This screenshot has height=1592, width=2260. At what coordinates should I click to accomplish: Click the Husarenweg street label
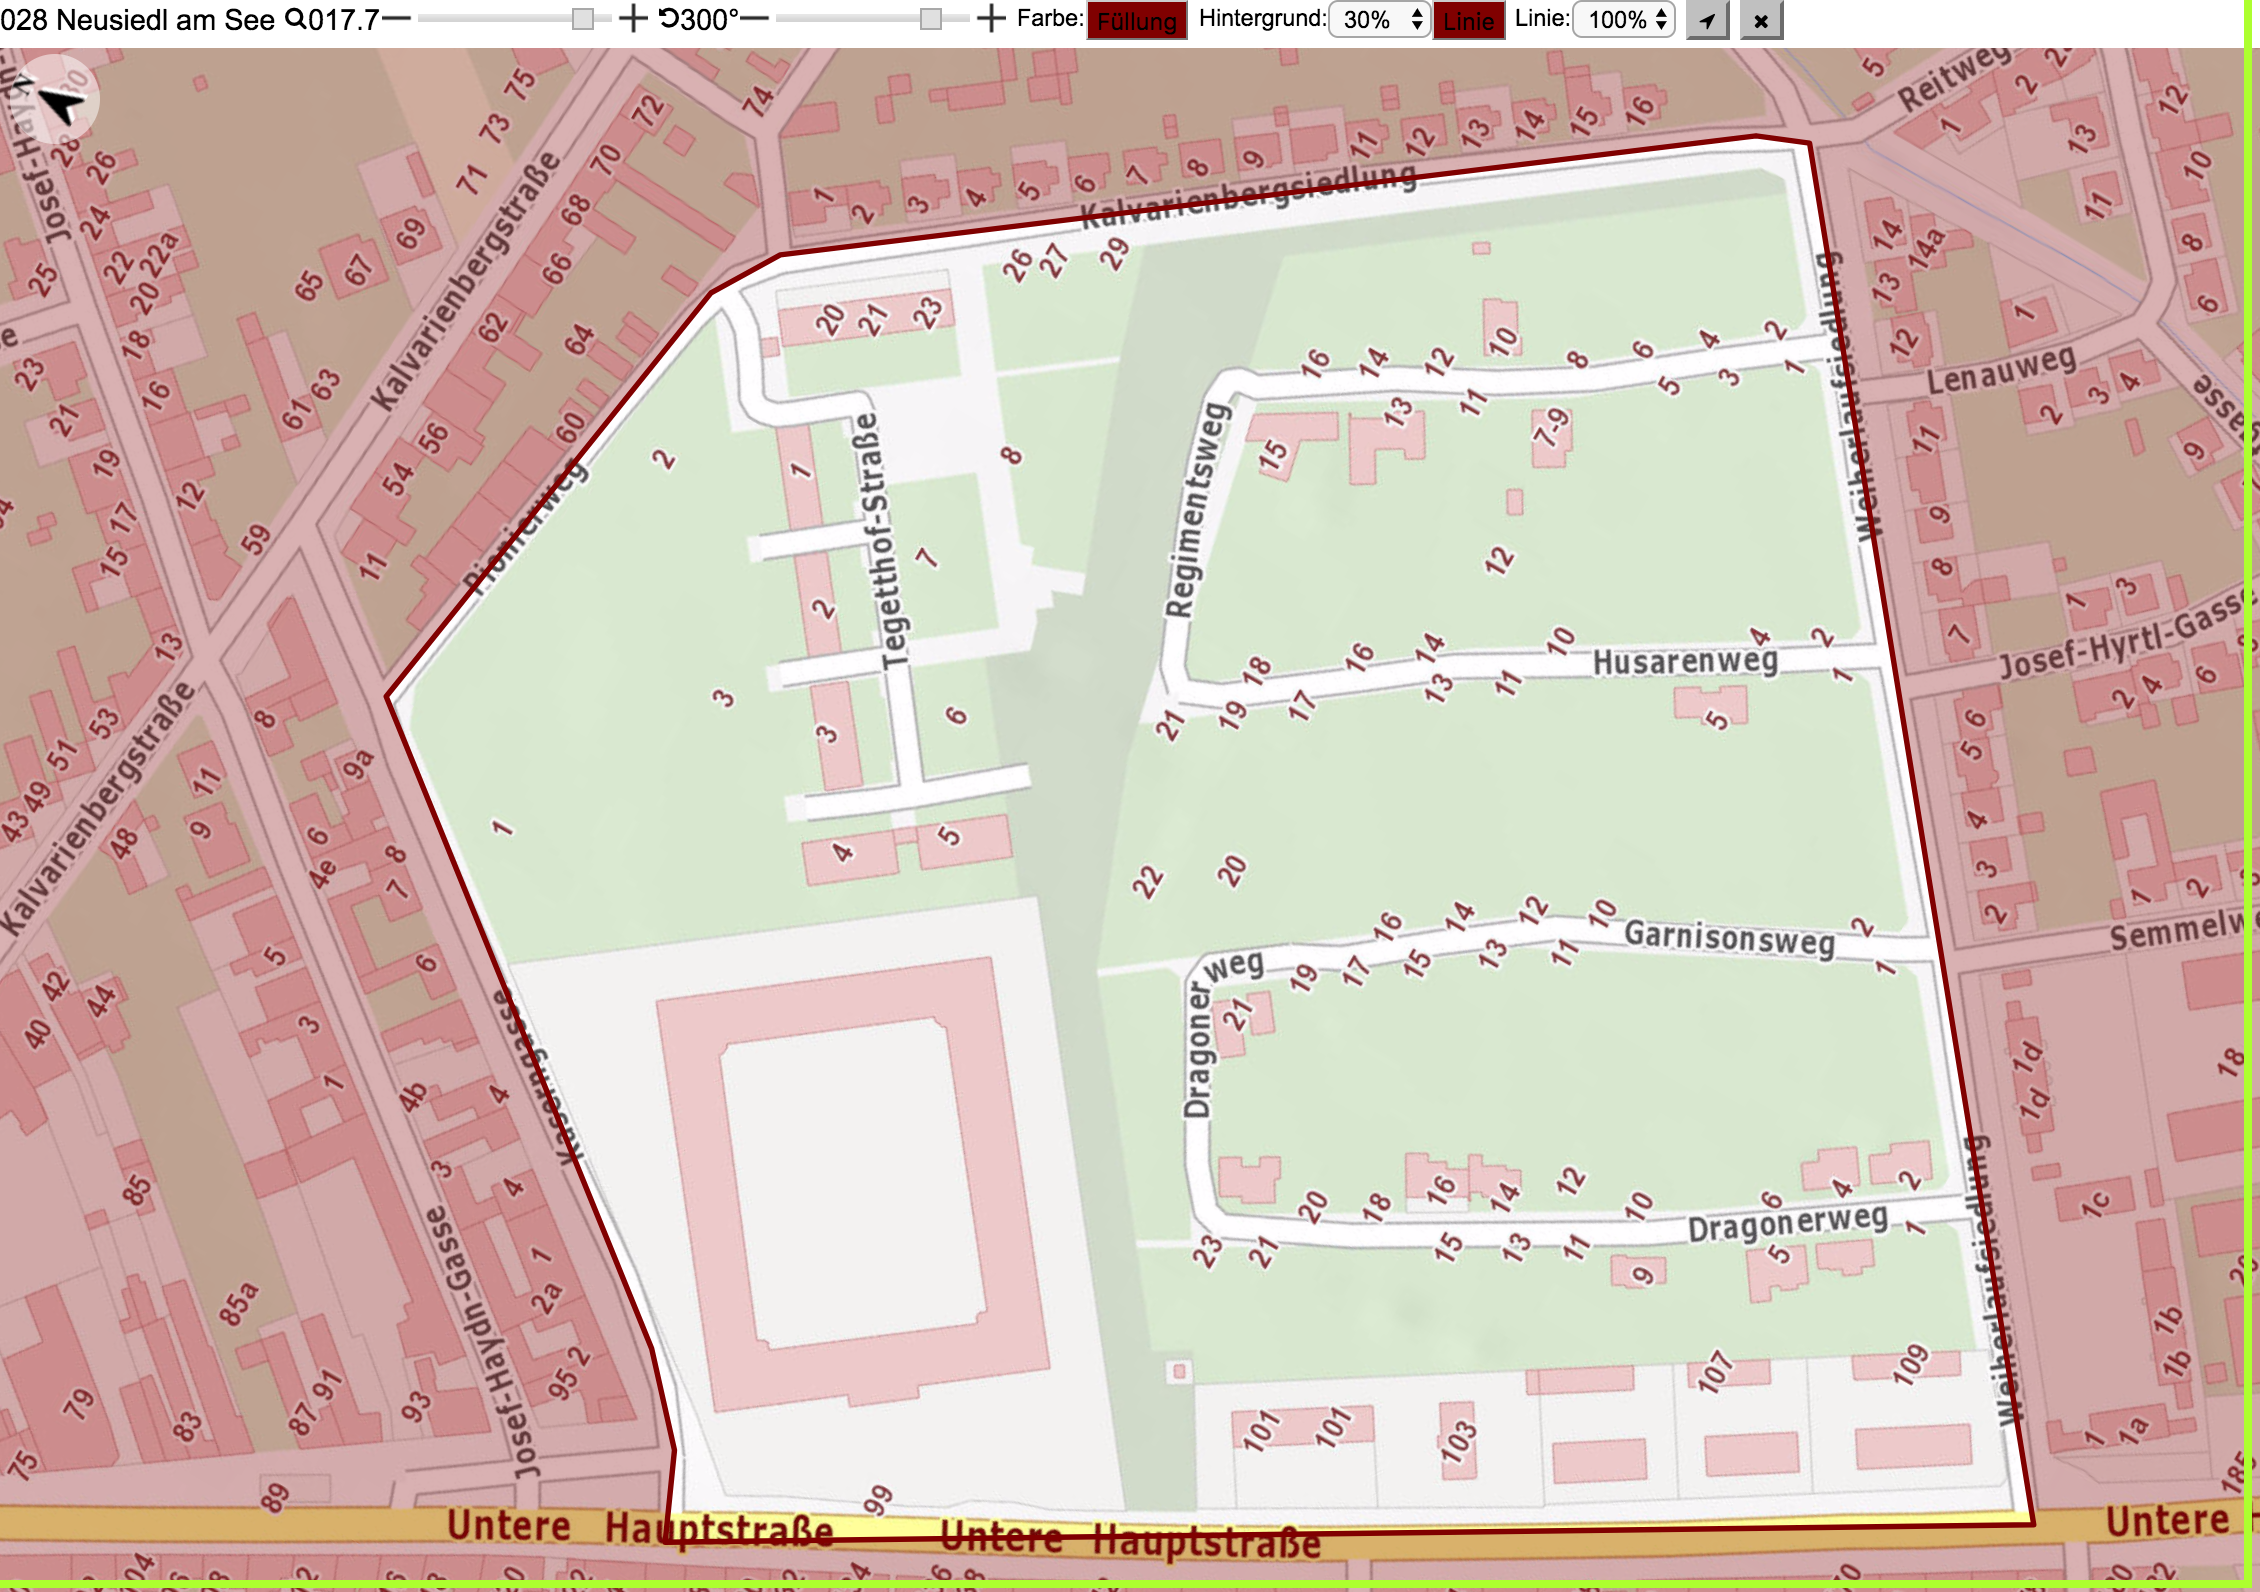pyautogui.click(x=1685, y=661)
